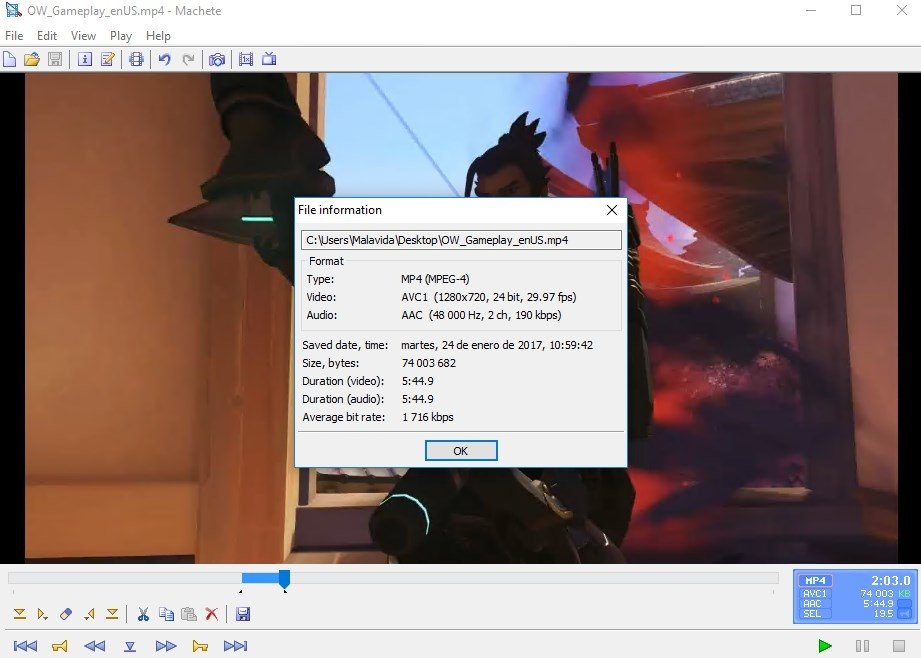
Task: Open the File menu
Action: tap(14, 36)
